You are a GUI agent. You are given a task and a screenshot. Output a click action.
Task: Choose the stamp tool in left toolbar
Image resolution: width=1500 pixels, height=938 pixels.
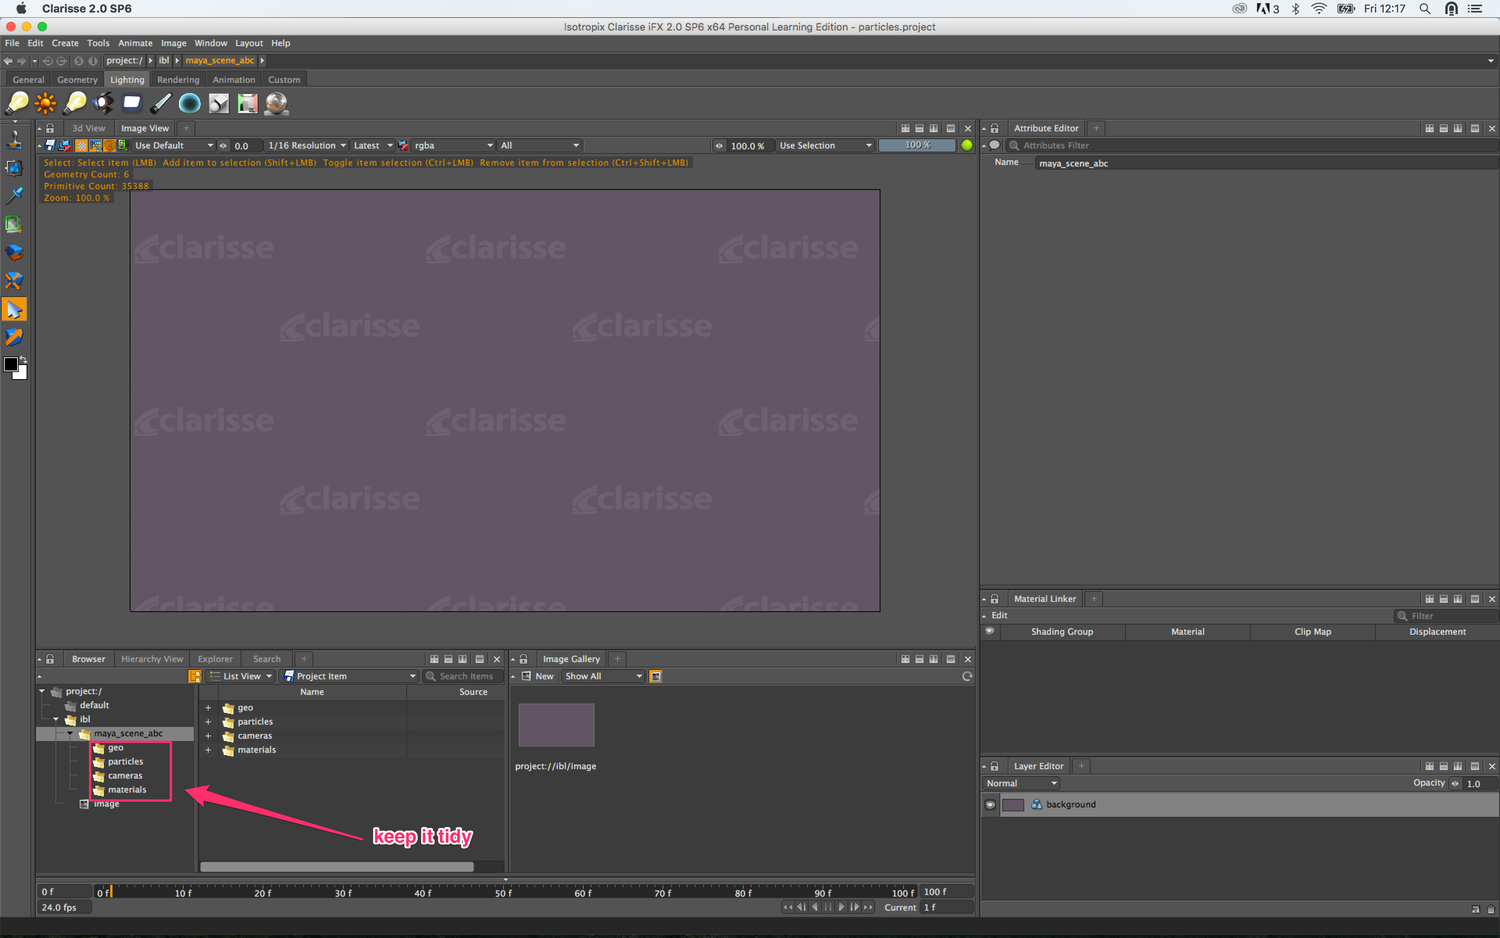[14, 140]
